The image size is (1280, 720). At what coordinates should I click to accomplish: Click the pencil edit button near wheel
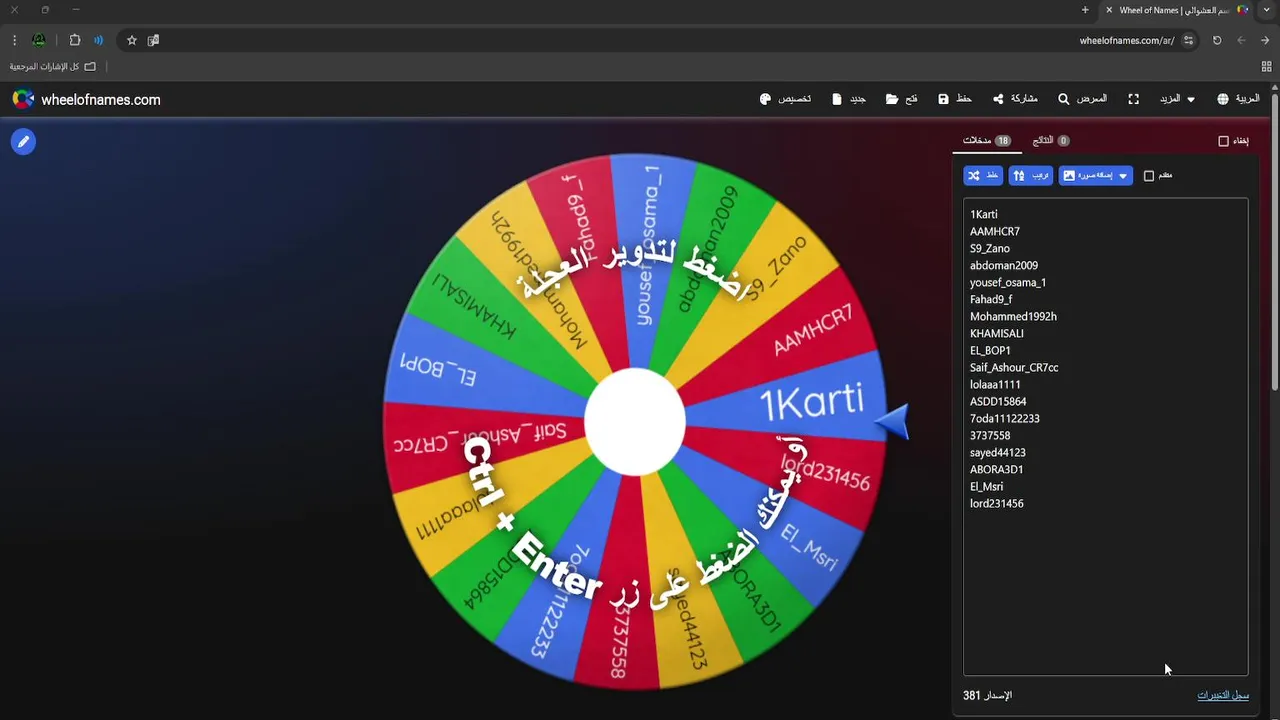pyautogui.click(x=23, y=142)
